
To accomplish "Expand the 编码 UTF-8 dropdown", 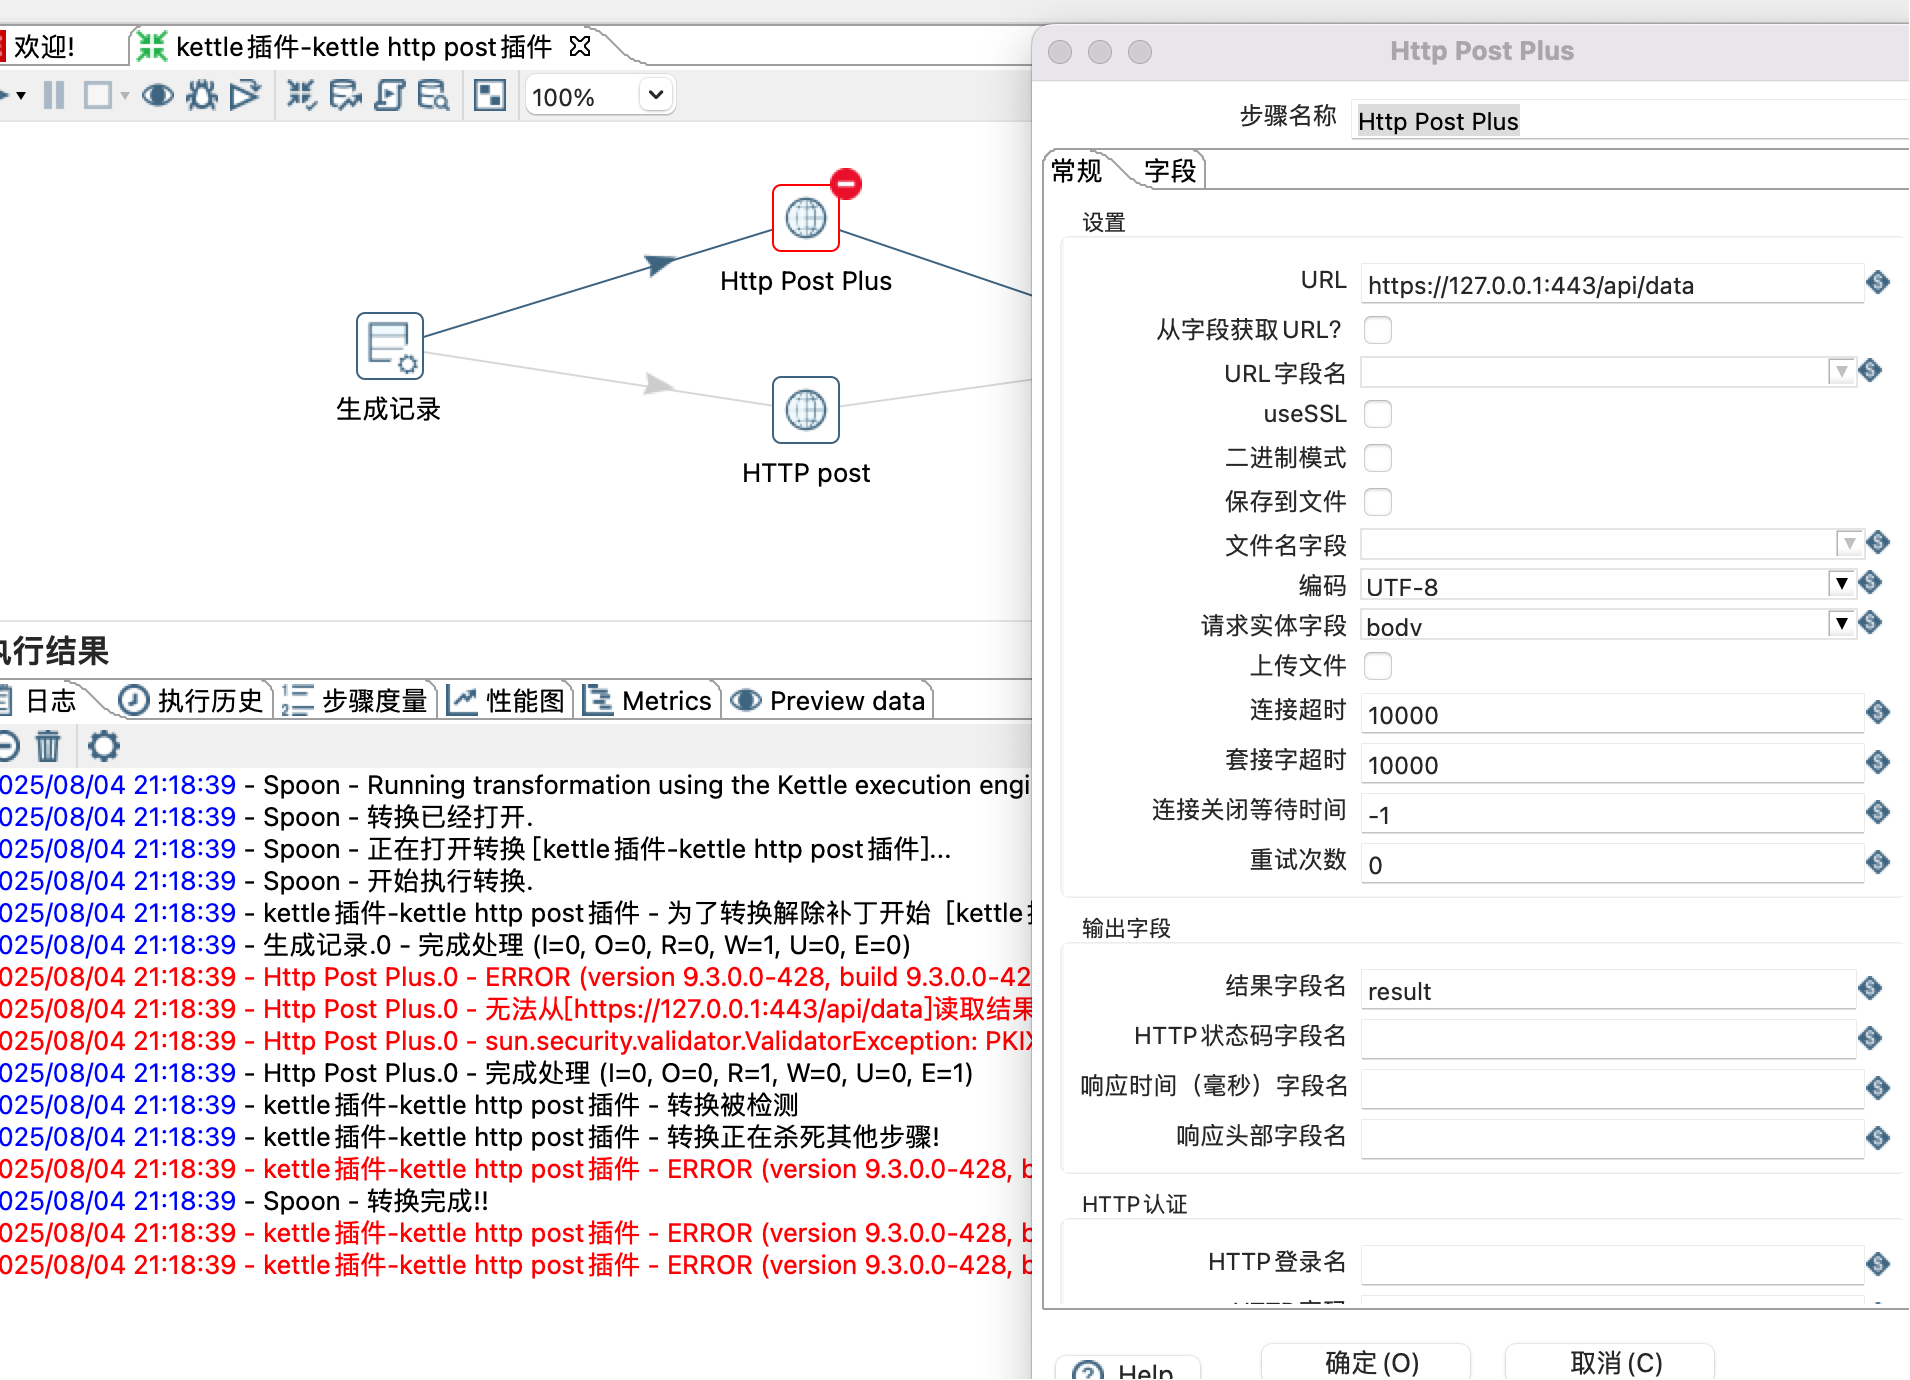I will [x=1841, y=583].
